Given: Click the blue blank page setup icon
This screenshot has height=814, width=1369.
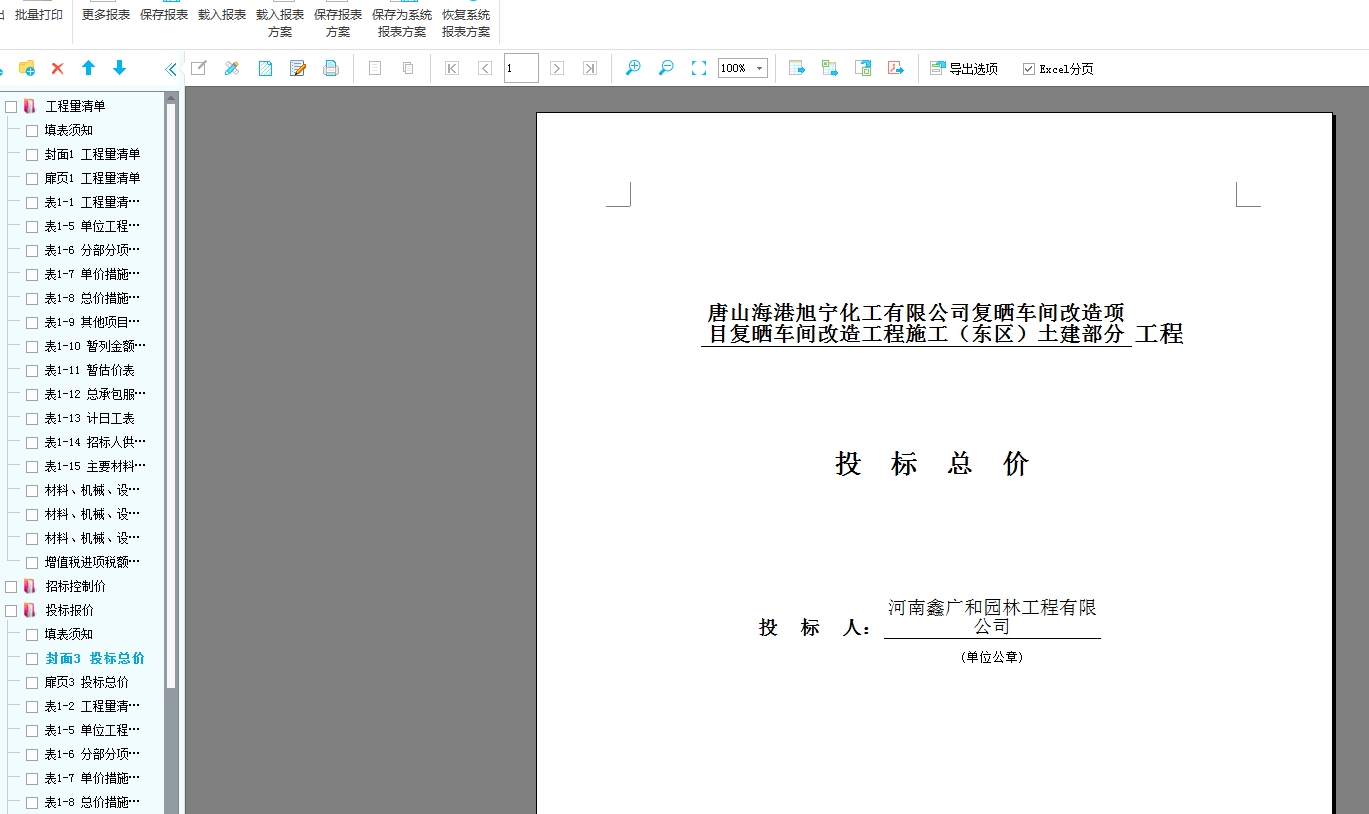Looking at the screenshot, I should 265,68.
